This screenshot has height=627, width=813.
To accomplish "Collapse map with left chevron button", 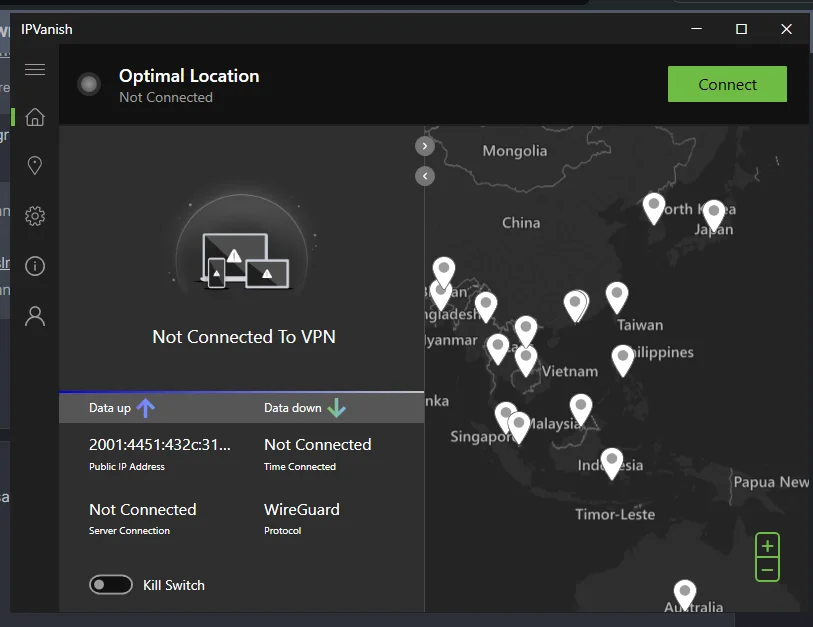I will coord(425,176).
